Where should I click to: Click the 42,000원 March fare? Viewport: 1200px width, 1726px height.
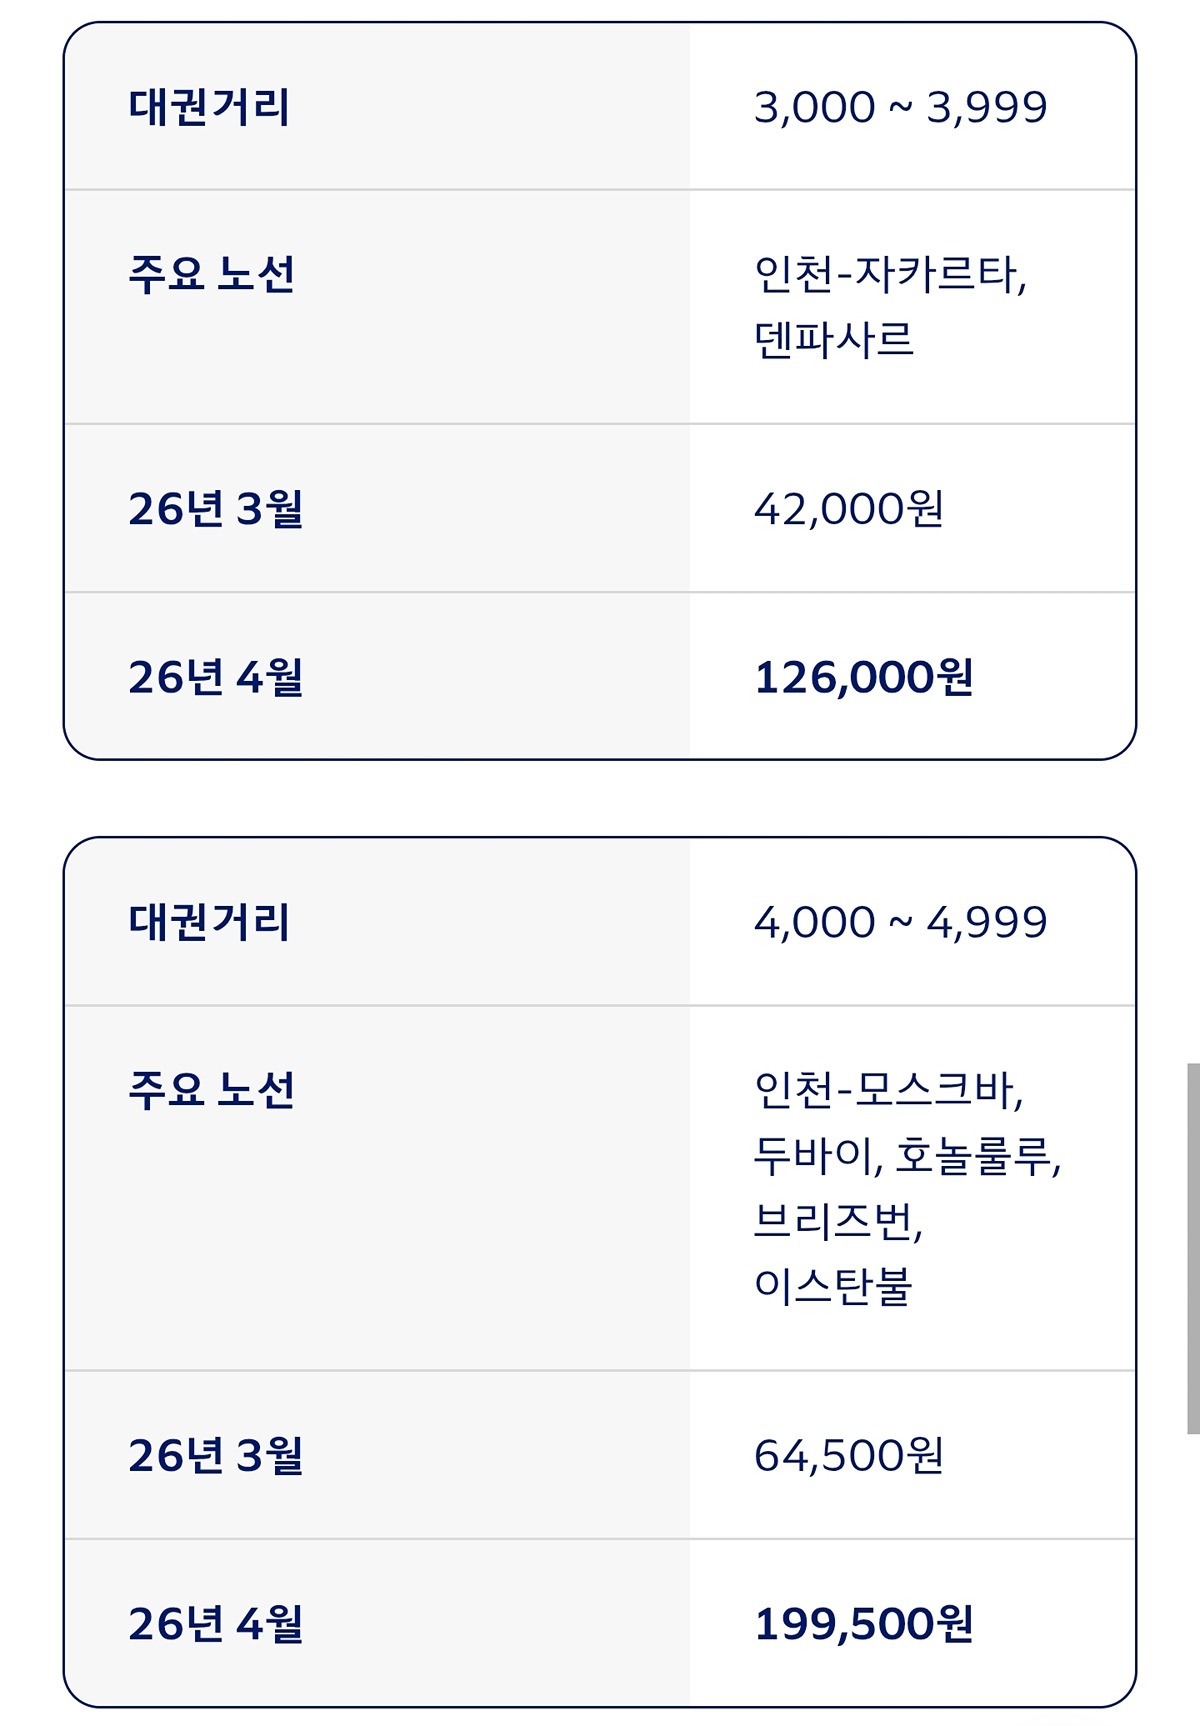pos(848,509)
